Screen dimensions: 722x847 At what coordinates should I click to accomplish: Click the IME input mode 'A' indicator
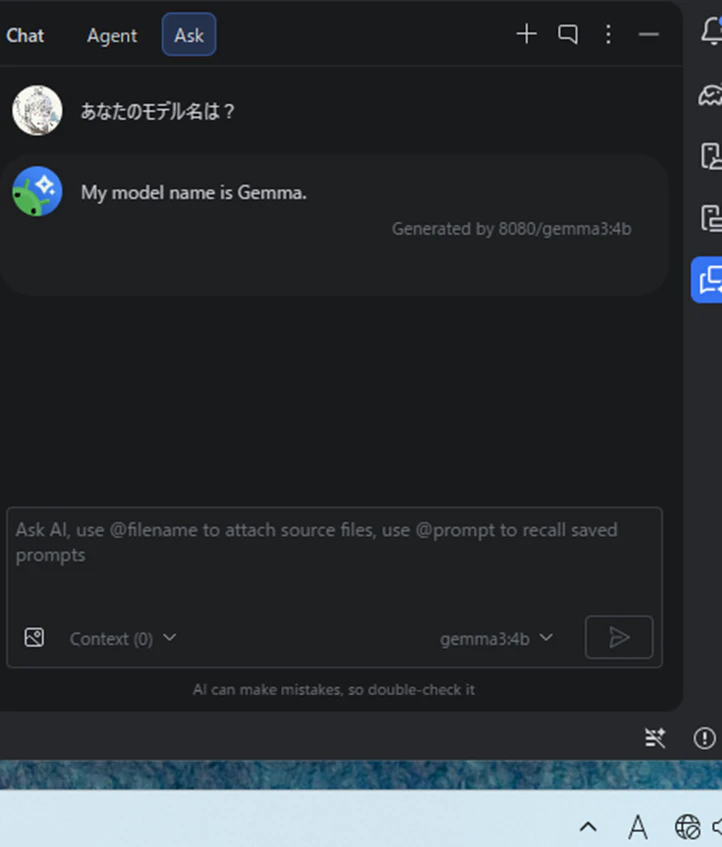pos(638,826)
